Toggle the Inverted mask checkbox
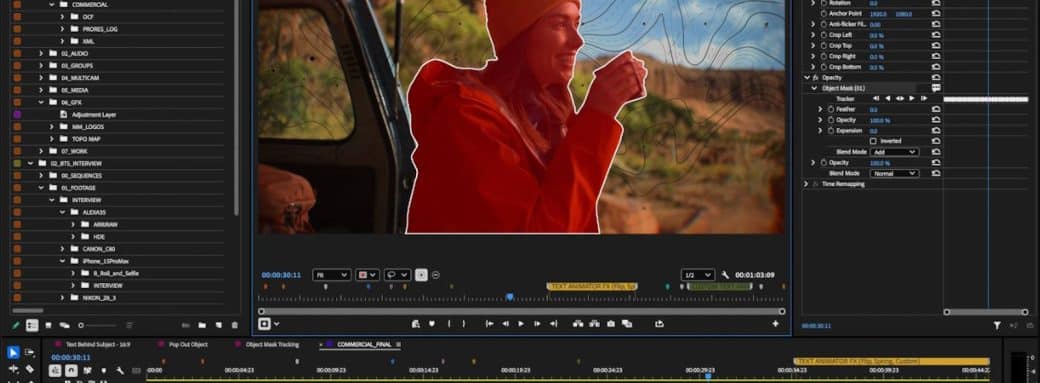The image size is (1040, 383). (873, 141)
